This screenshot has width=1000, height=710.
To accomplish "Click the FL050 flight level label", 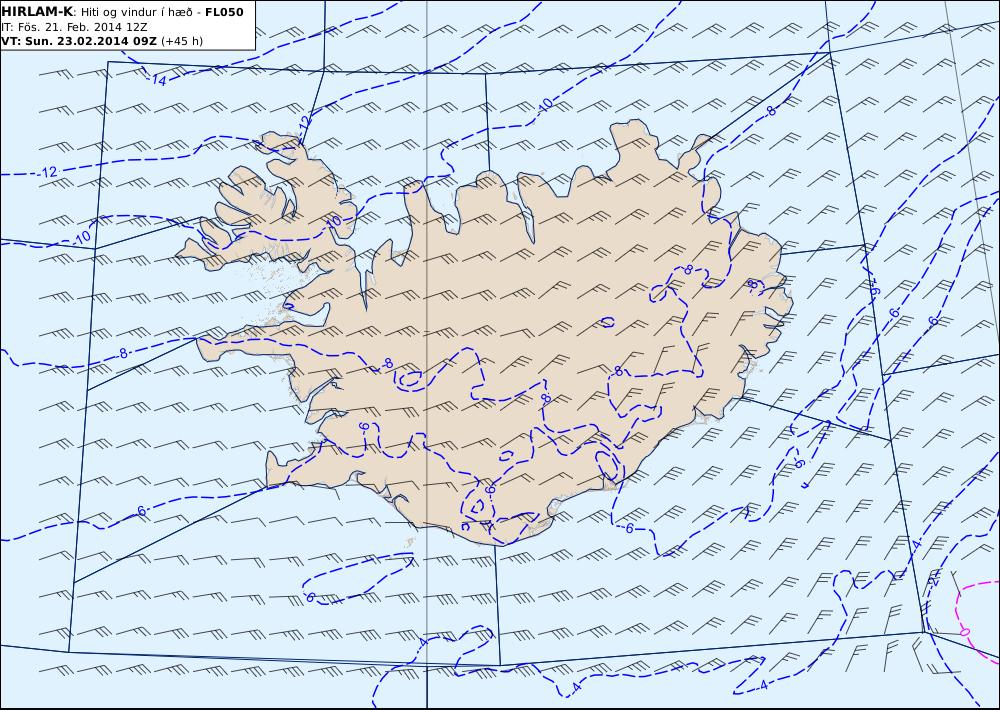I will coord(224,12).
